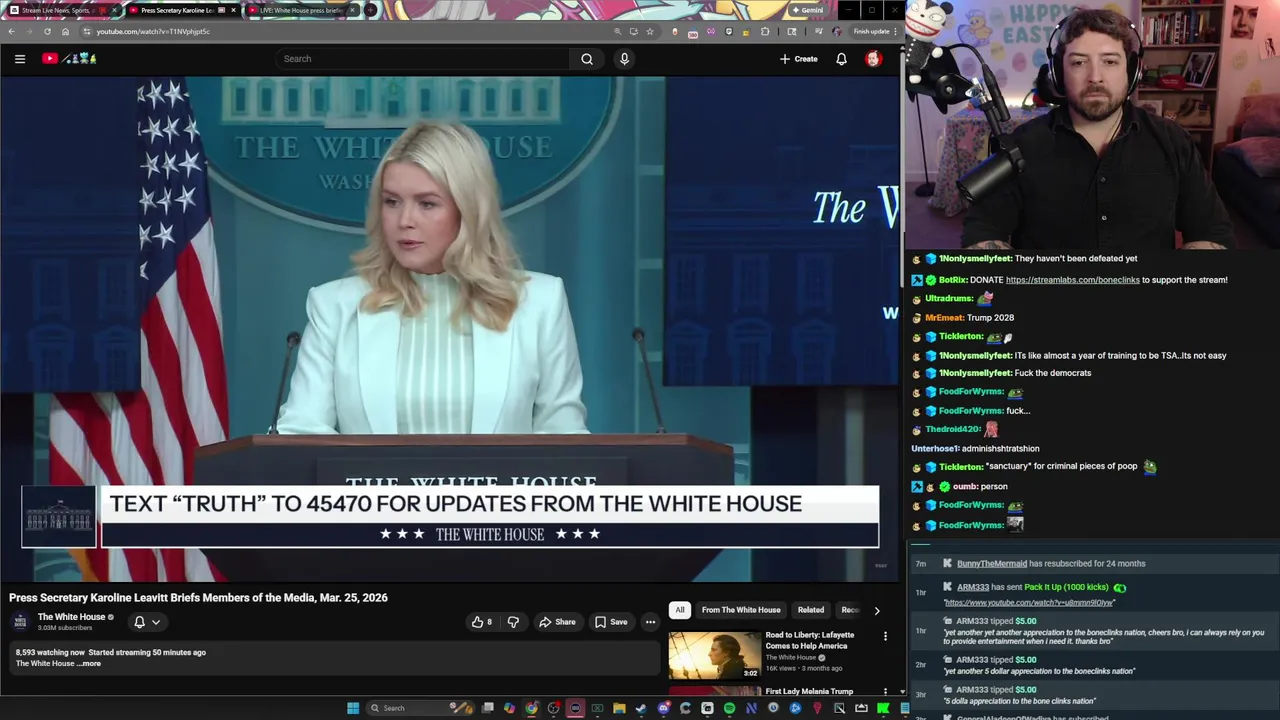Click 1Nonlysmellyfeet chat message 'They haven't been defeated yet'
Viewport: 1280px width, 720px height.
click(1076, 259)
